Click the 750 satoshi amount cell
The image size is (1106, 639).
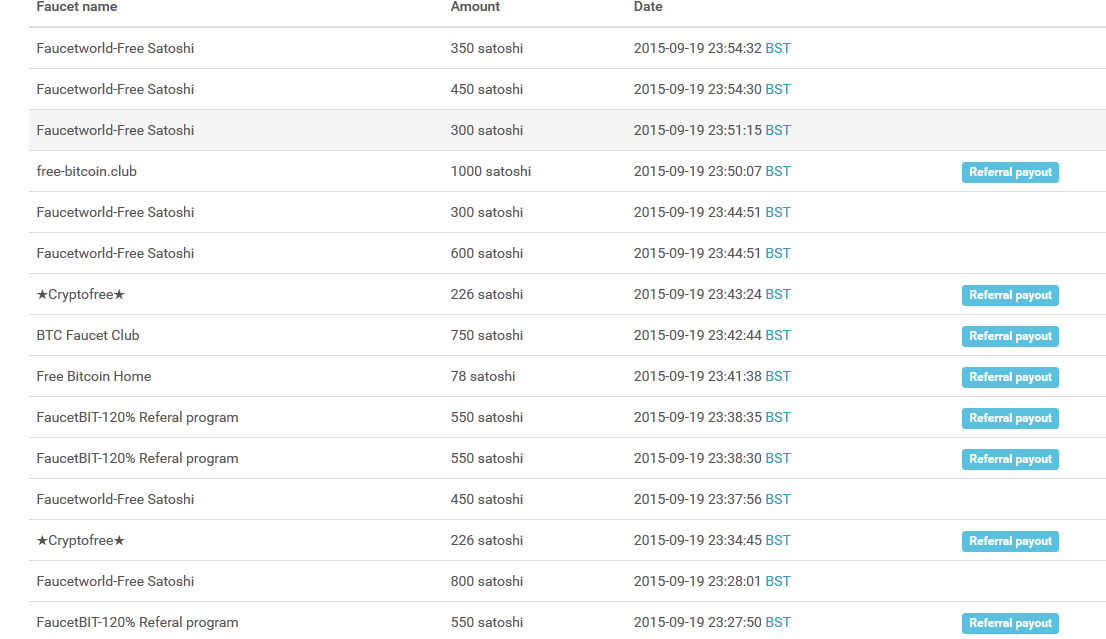[487, 335]
